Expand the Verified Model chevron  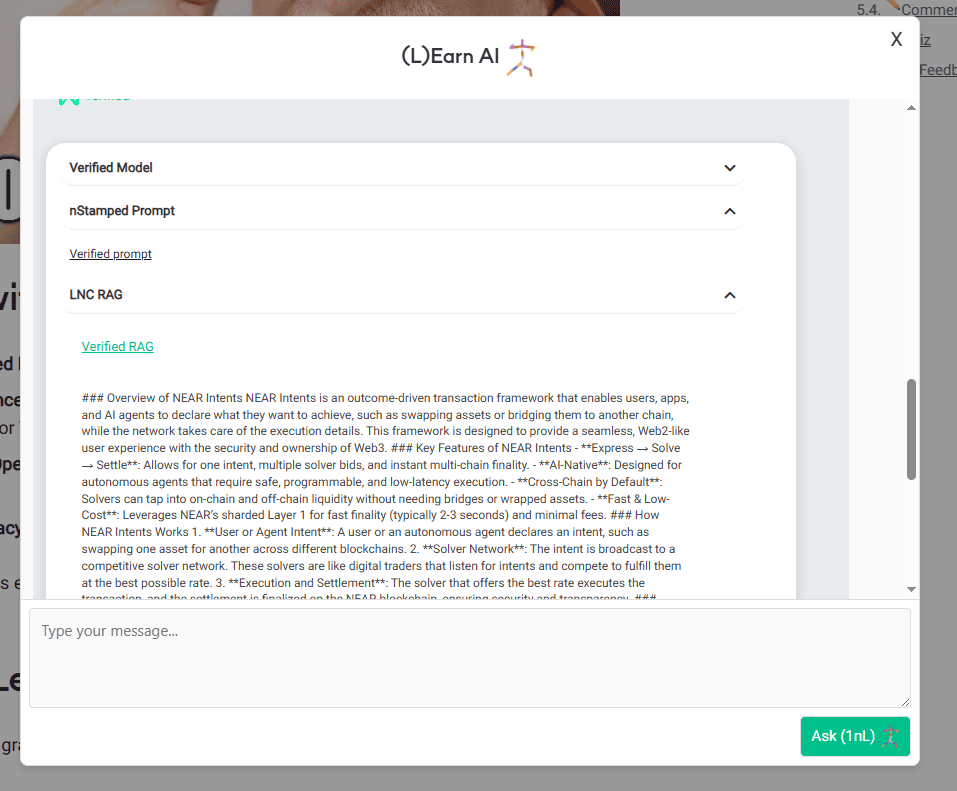[730, 168]
